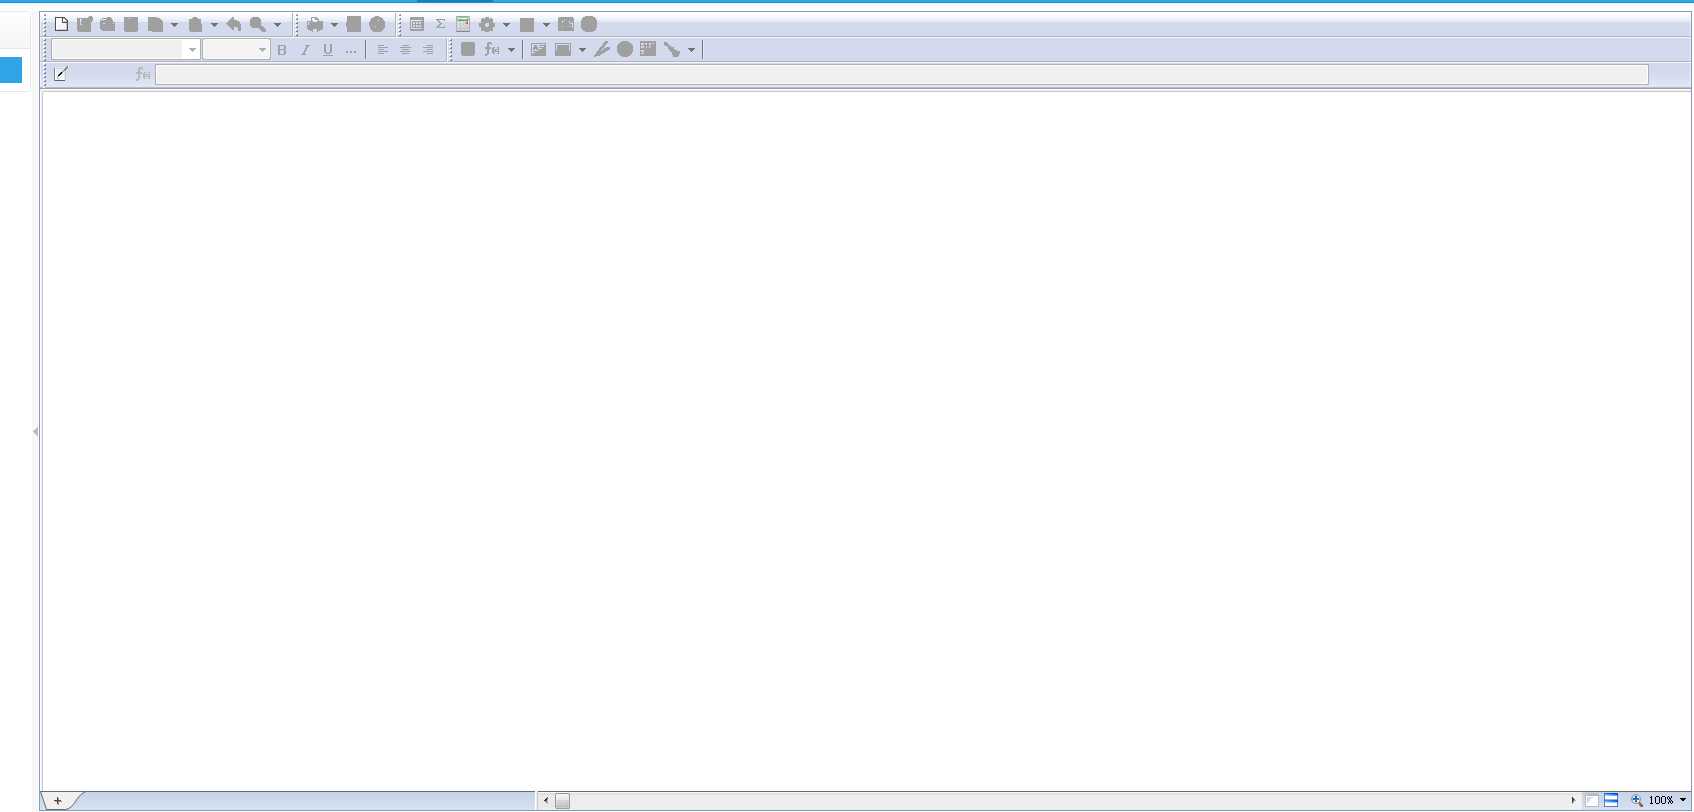Align text center
This screenshot has height=812, width=1694.
pos(405,50)
